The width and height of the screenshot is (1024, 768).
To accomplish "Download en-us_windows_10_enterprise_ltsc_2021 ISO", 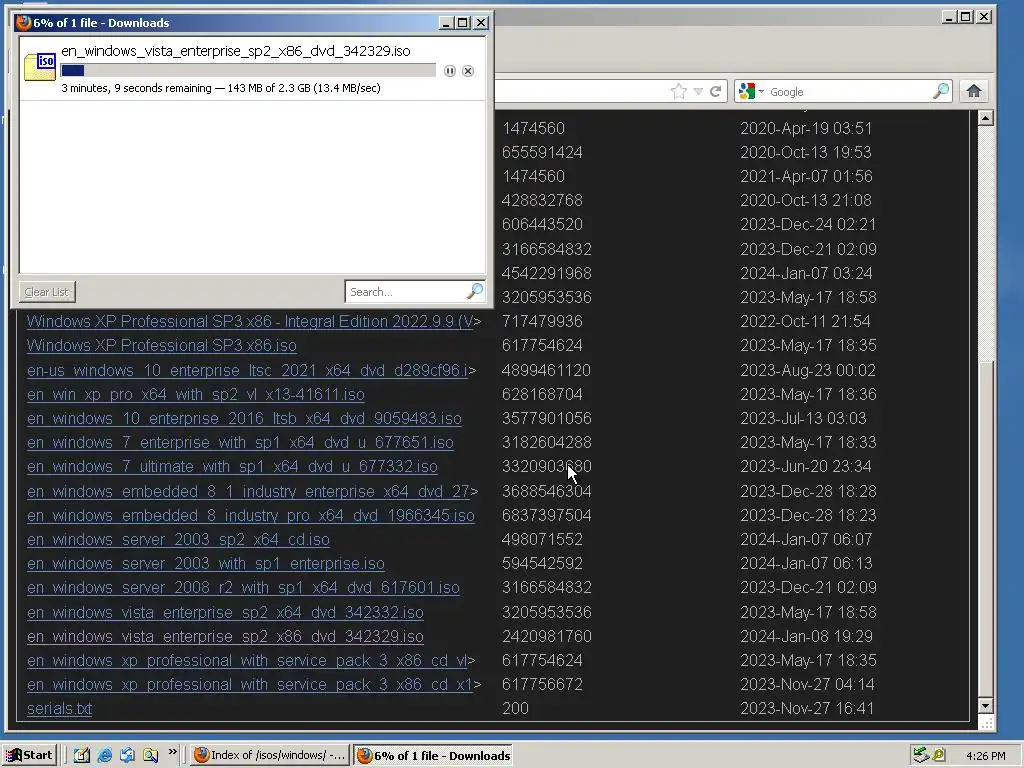I will coord(248,370).
